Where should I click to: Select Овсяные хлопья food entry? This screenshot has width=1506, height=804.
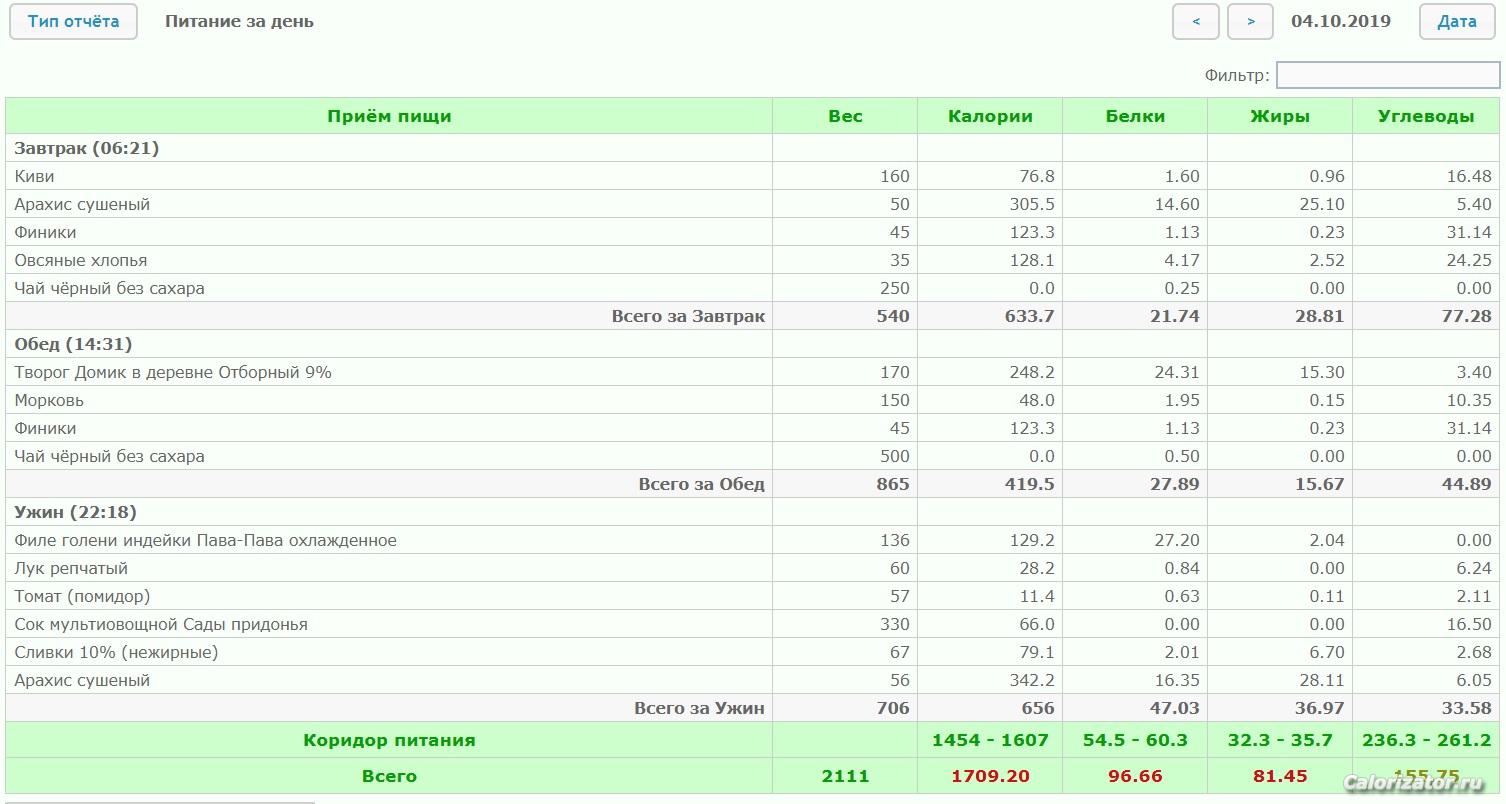pyautogui.click(x=81, y=260)
